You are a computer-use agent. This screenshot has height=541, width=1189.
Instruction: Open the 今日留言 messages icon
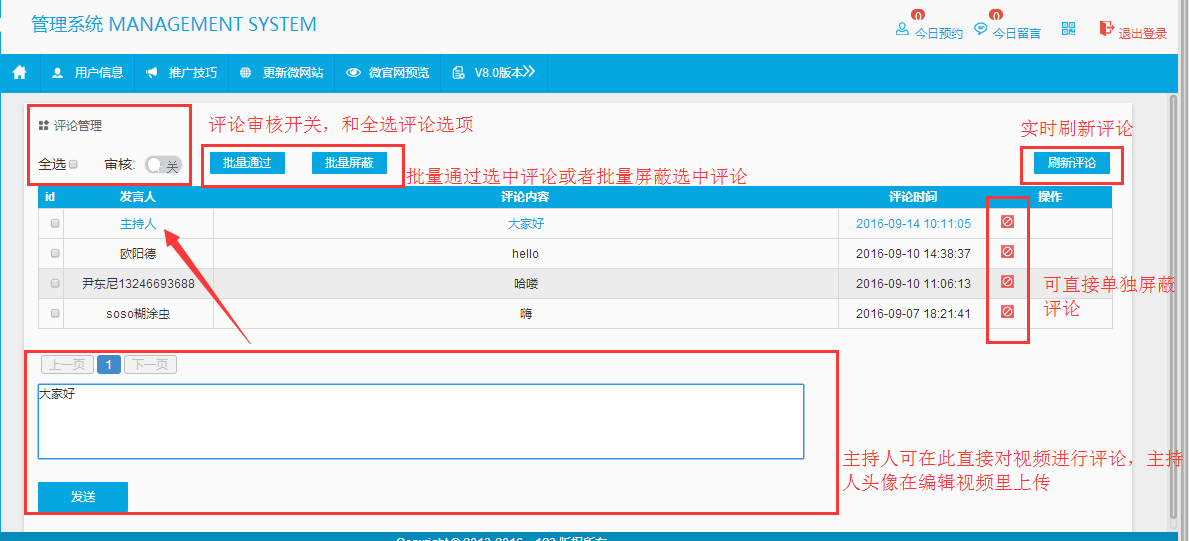click(1007, 31)
